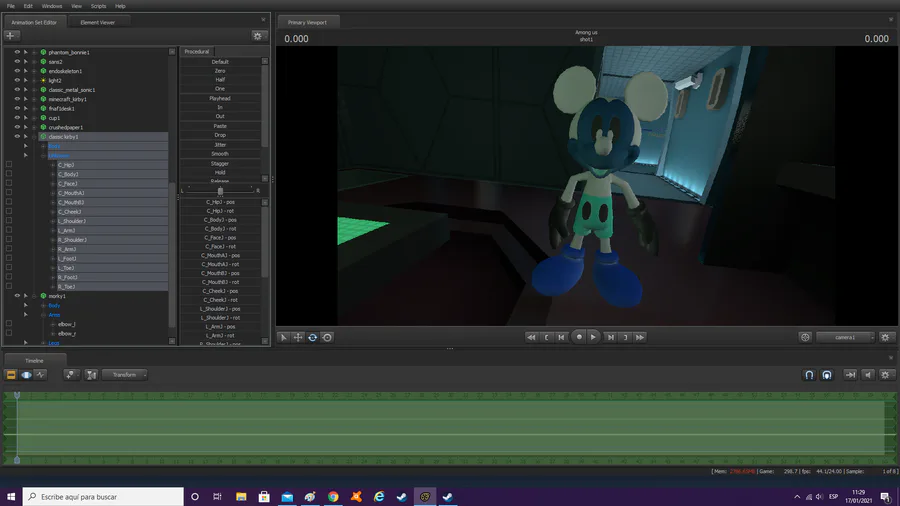Tick the checkbox beside C_HipJ
Image resolution: width=900 pixels, height=506 pixels.
click(9, 165)
